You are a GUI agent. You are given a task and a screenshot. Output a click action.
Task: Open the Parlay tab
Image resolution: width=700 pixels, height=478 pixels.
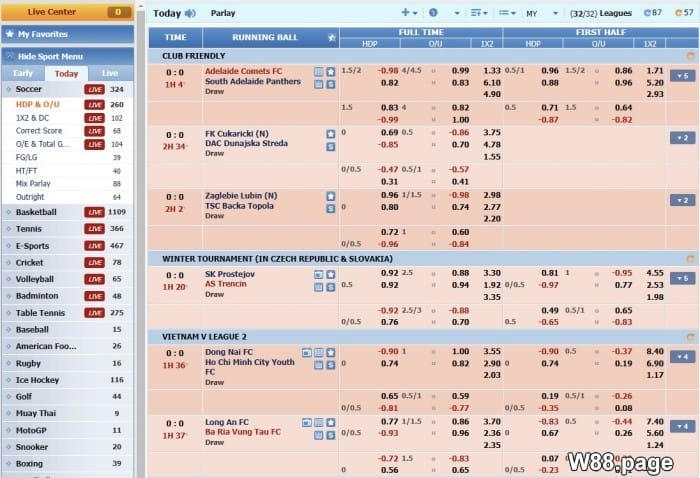pyautogui.click(x=223, y=13)
